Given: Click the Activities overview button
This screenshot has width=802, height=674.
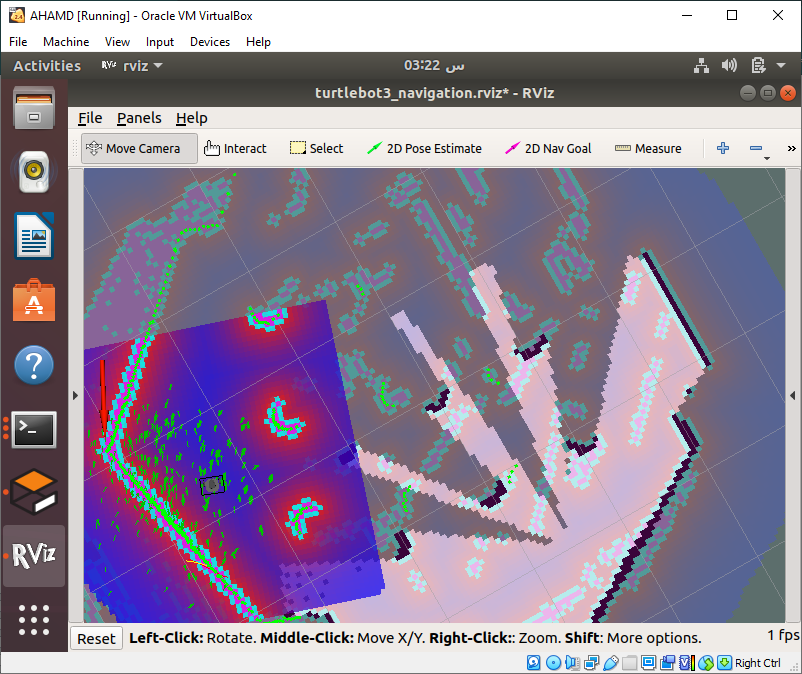Looking at the screenshot, I should (47, 66).
